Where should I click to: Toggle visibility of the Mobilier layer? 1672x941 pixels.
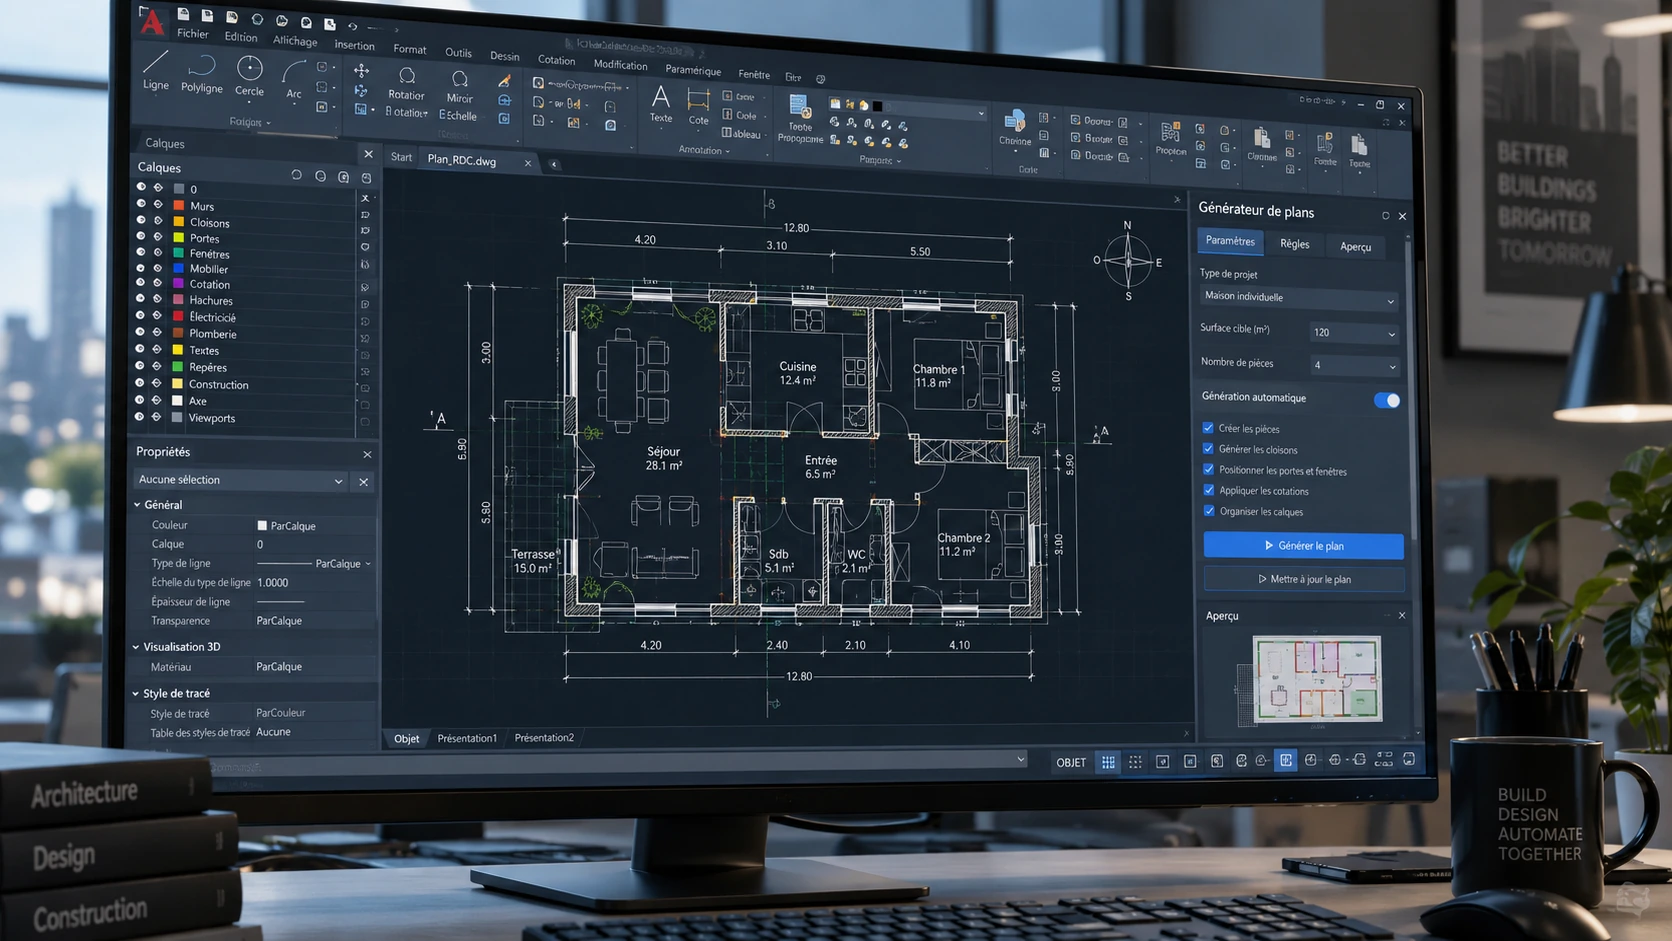141,267
